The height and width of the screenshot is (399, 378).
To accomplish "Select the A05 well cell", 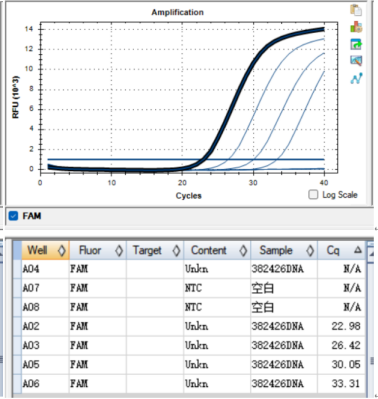I will (45, 364).
